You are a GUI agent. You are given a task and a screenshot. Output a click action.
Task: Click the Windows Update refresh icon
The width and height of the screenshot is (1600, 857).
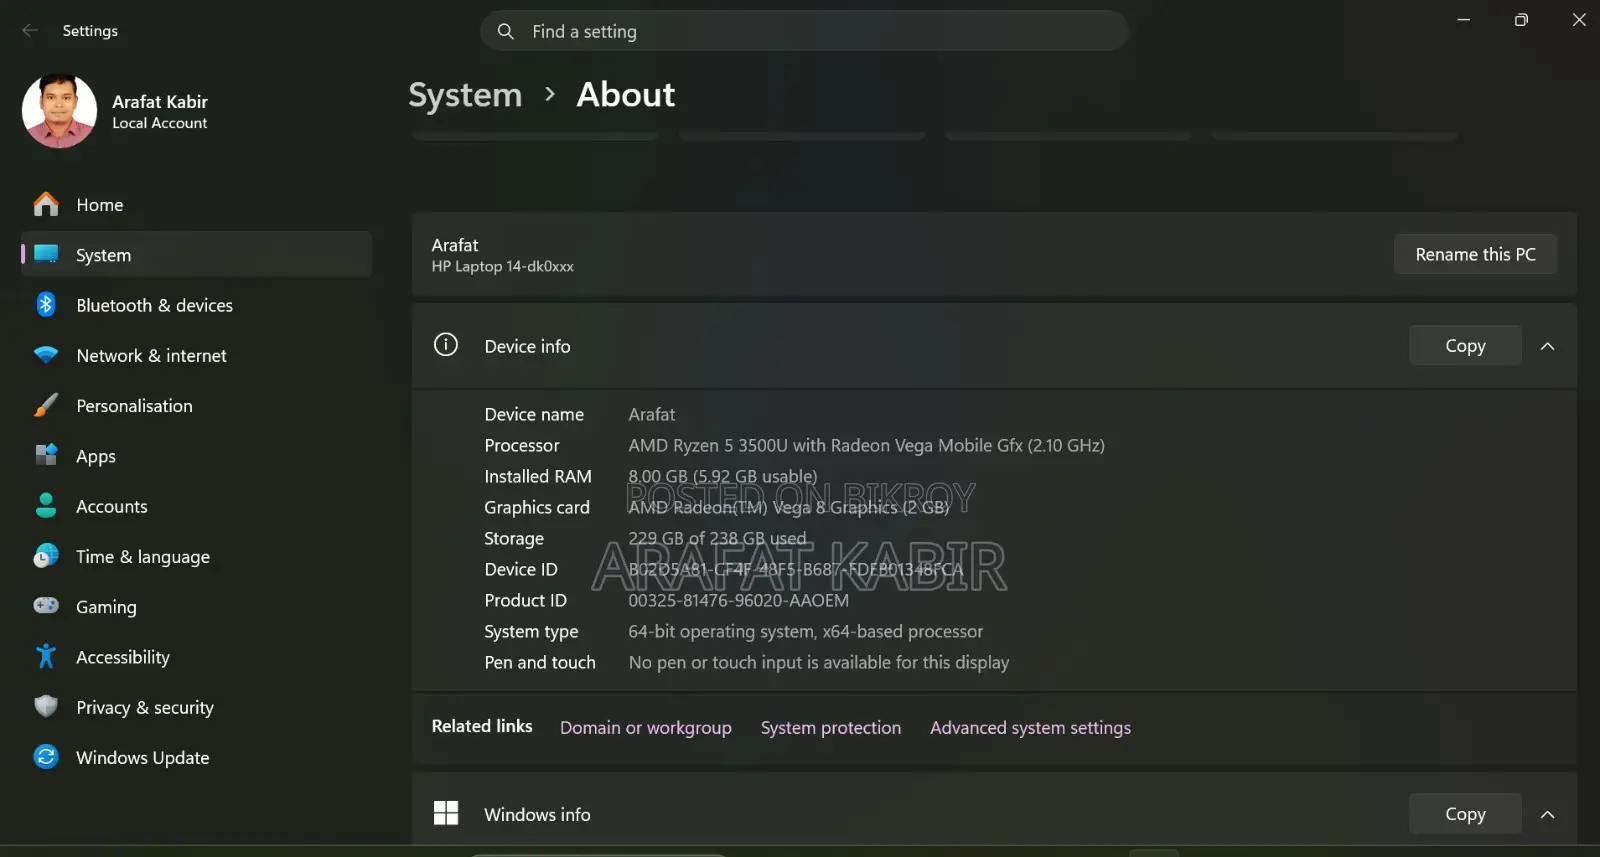46,757
